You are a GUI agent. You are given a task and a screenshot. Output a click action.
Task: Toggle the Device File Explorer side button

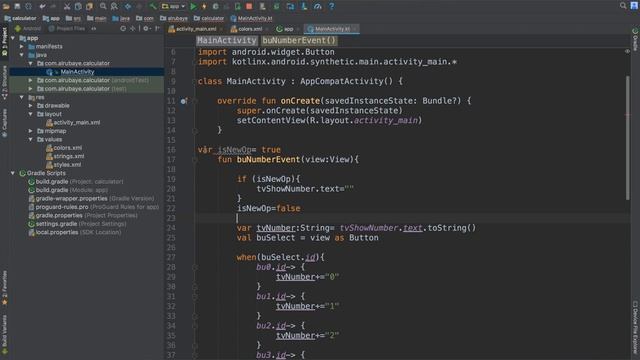click(635, 327)
